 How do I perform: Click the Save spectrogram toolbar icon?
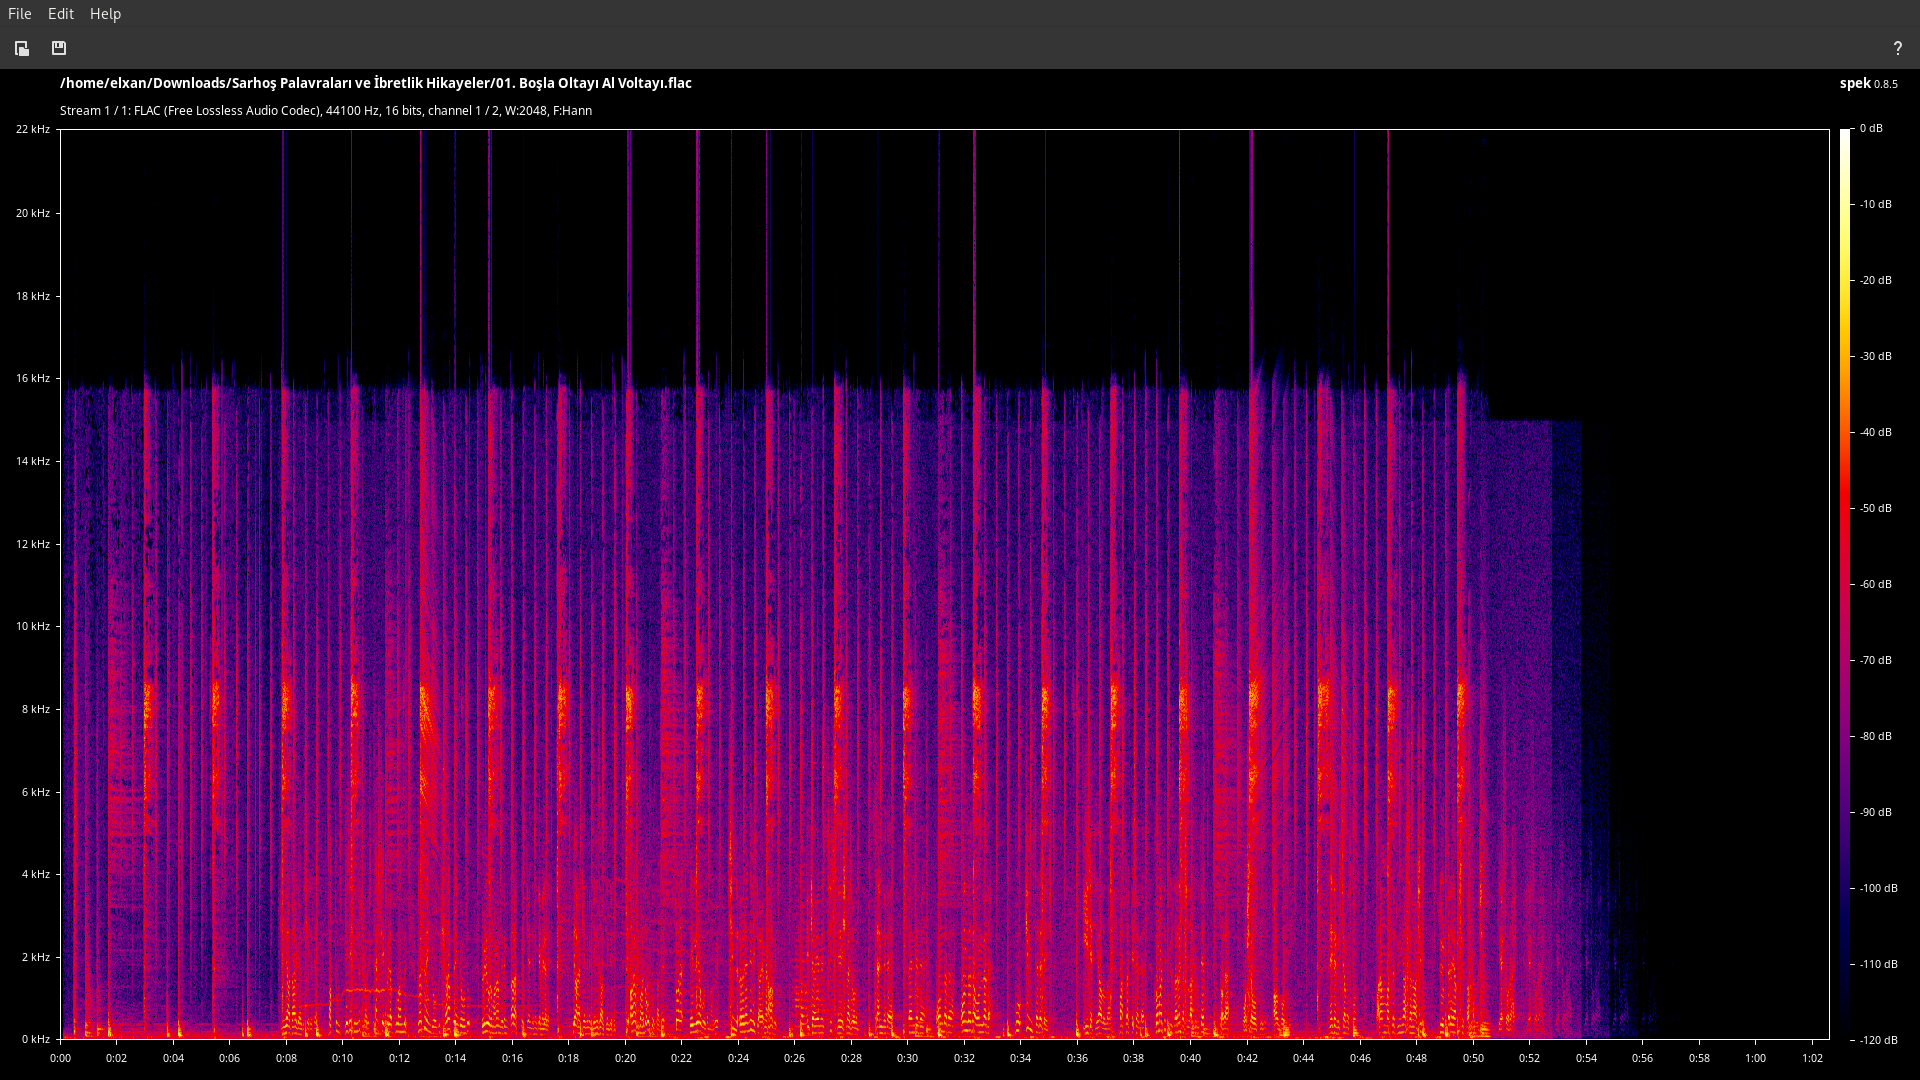coord(59,48)
